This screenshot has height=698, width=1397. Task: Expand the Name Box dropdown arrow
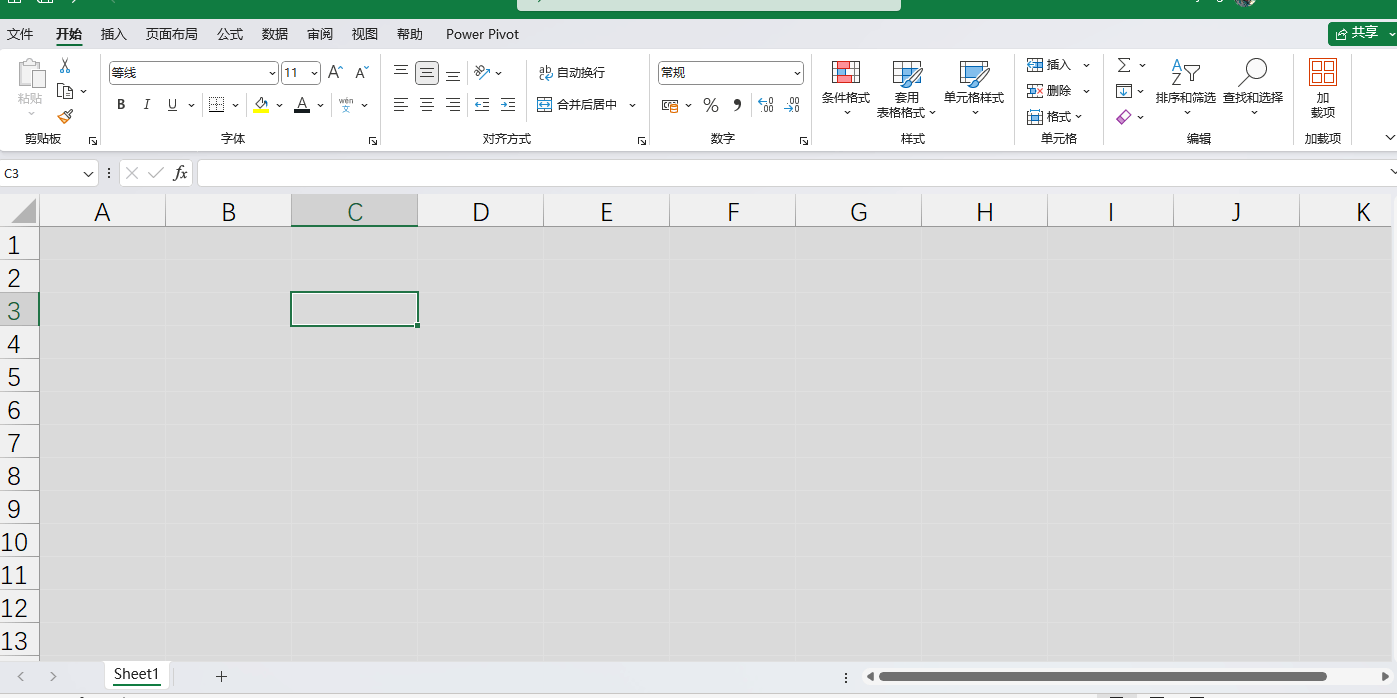click(x=88, y=173)
